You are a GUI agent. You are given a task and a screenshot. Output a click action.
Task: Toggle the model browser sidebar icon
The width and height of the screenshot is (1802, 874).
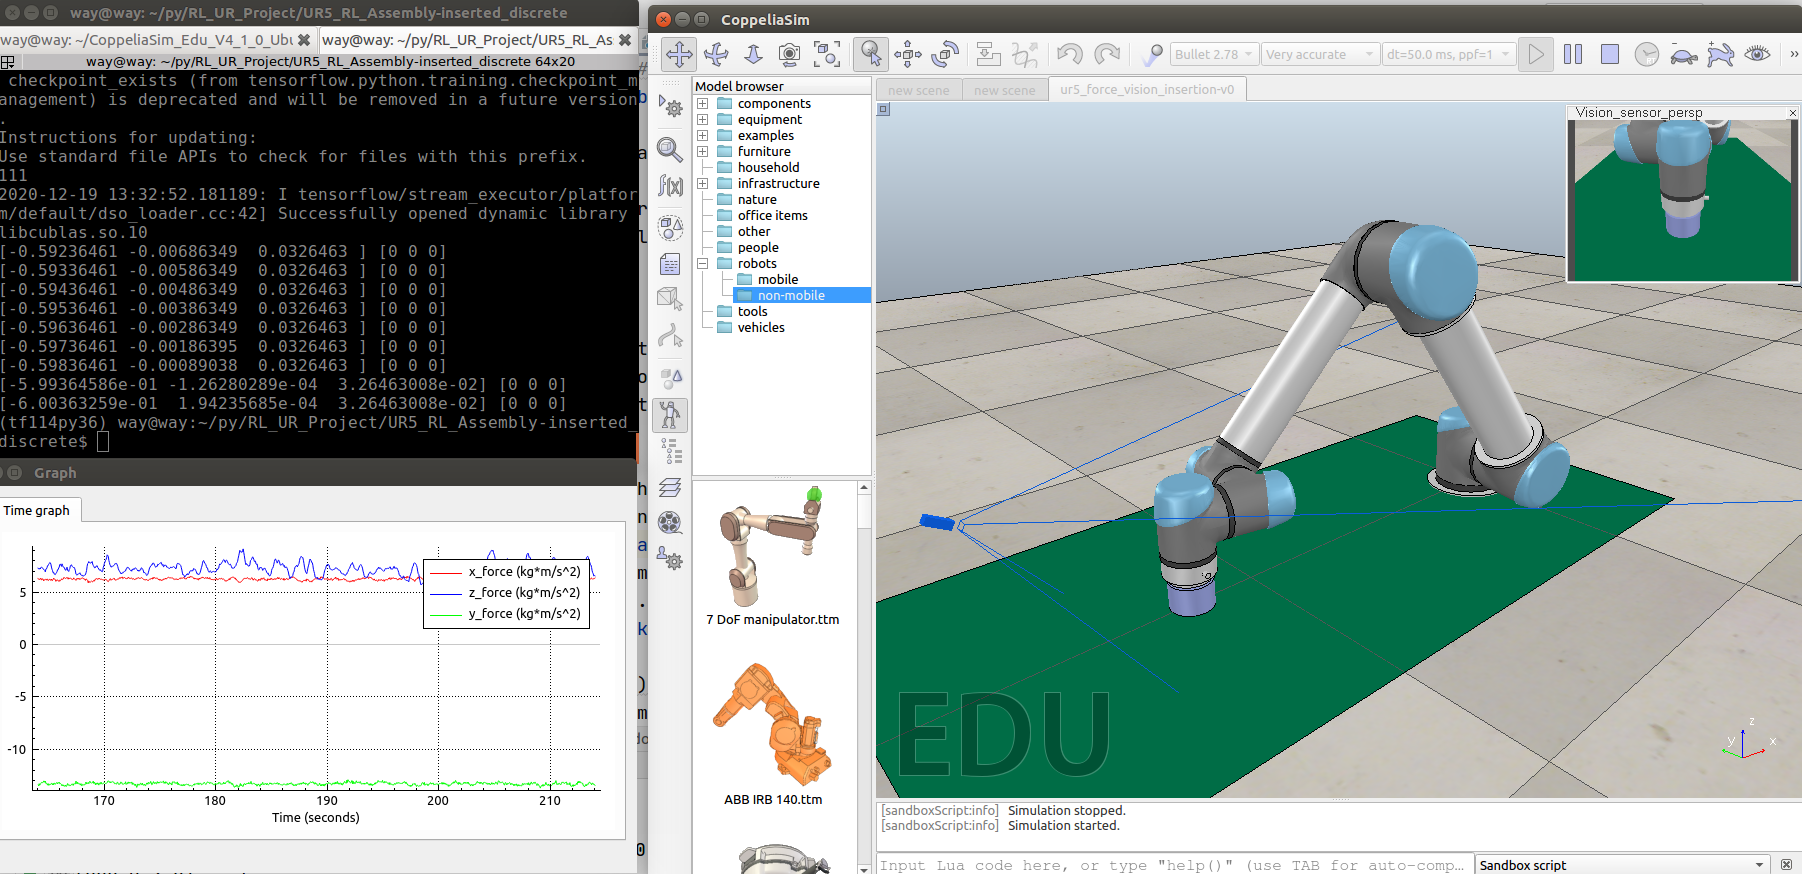[x=670, y=415]
